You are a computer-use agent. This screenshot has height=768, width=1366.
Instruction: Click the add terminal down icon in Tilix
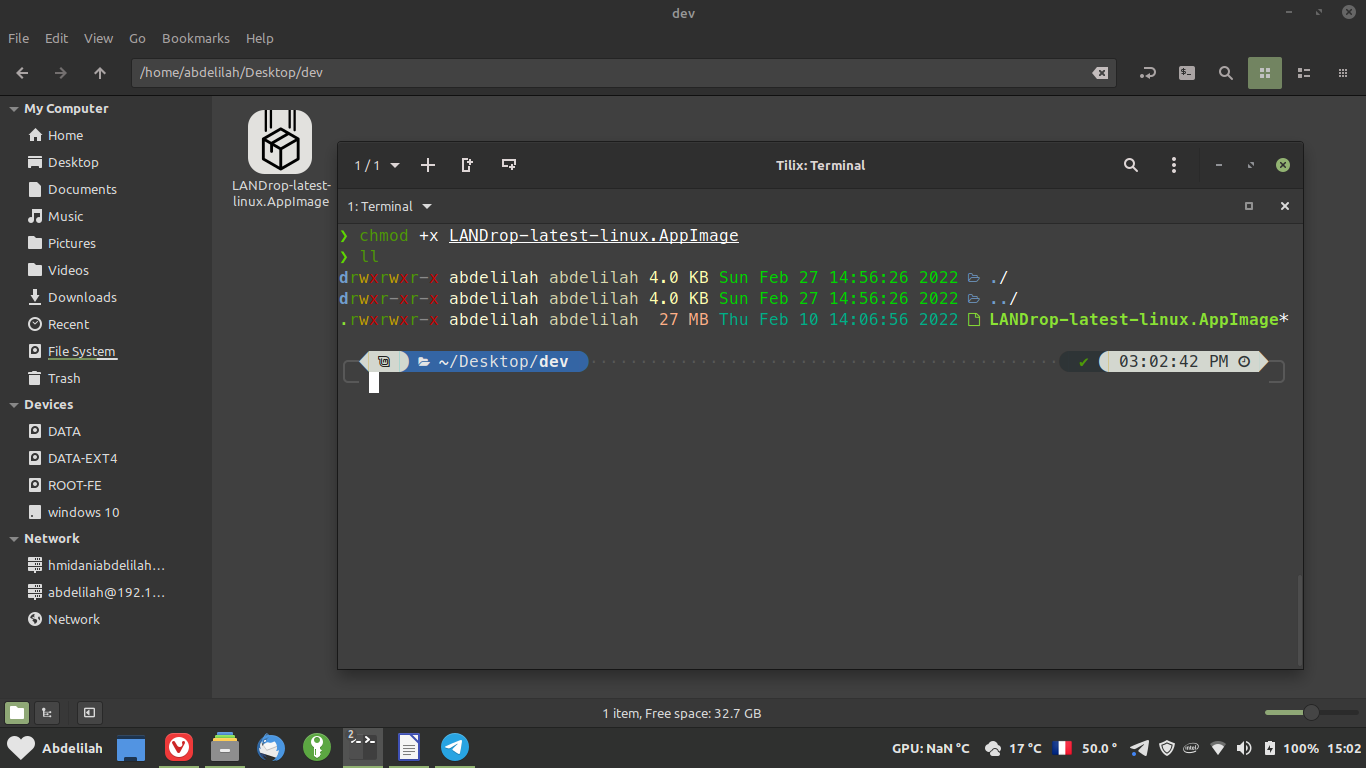pyautogui.click(x=509, y=165)
